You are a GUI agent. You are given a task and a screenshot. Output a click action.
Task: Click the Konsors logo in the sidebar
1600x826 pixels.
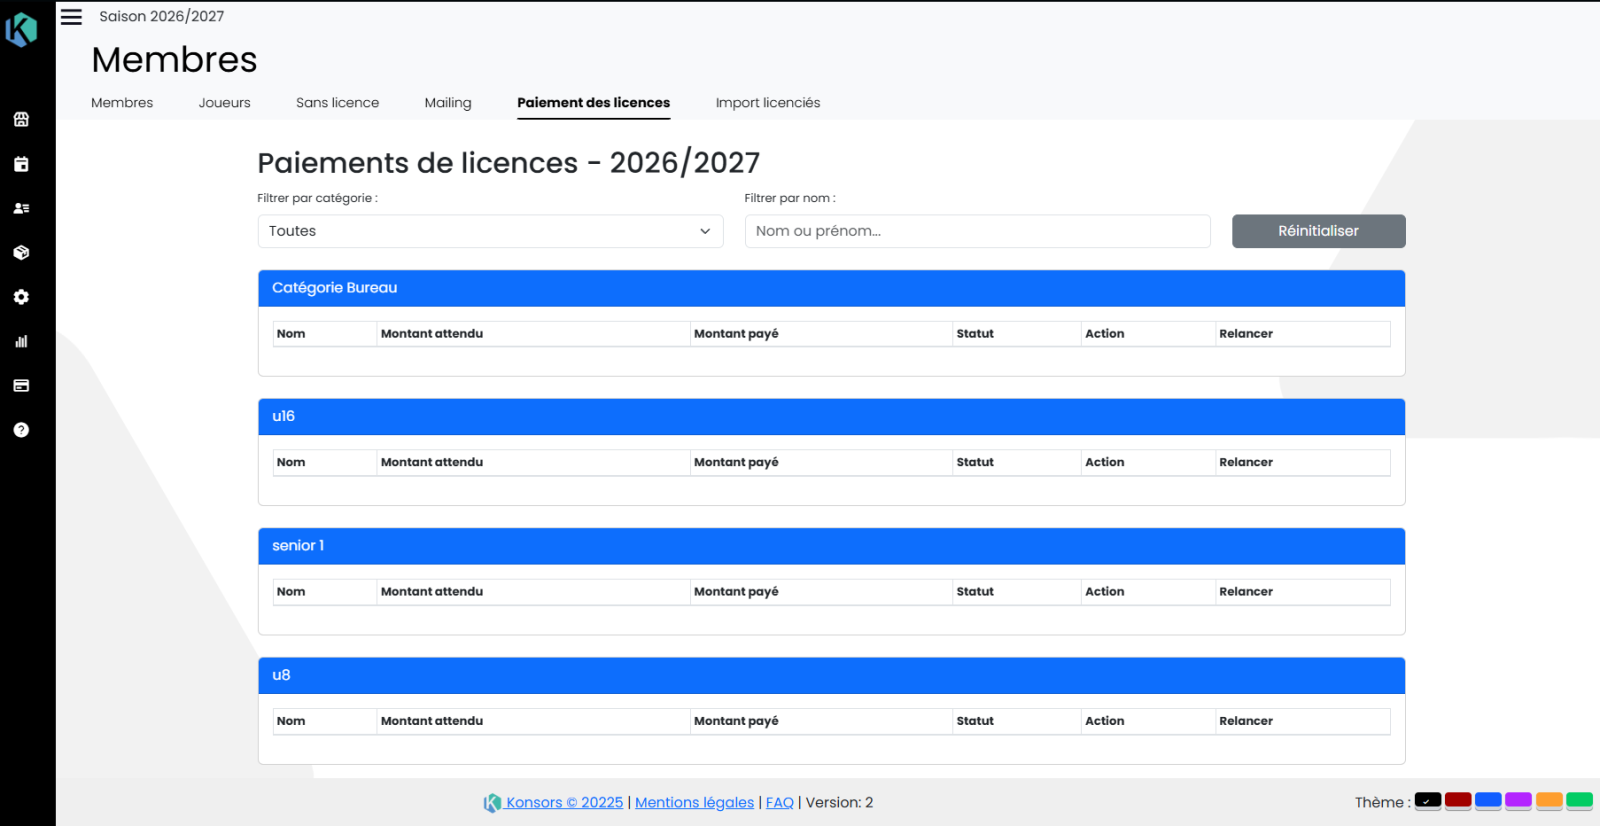(x=21, y=29)
